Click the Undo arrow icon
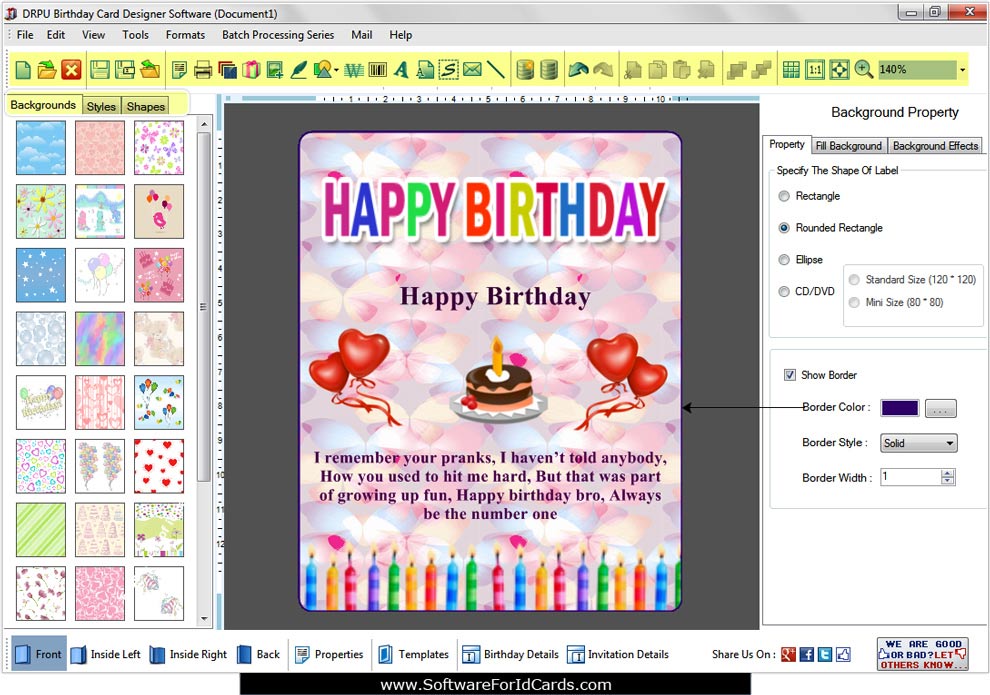The image size is (990, 695). (579, 70)
